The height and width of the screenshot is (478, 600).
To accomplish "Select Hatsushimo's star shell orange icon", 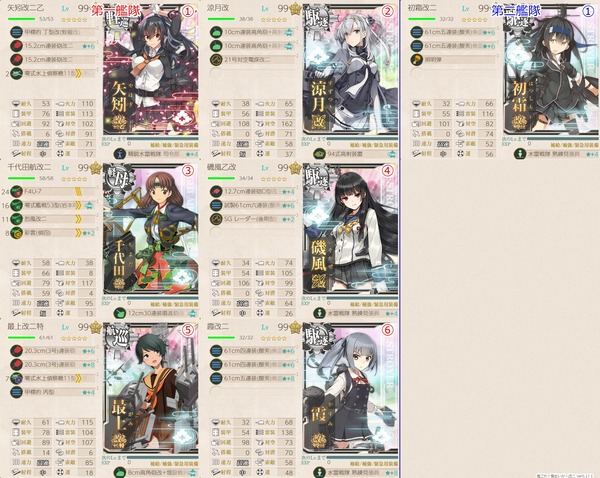I will [x=416, y=60].
